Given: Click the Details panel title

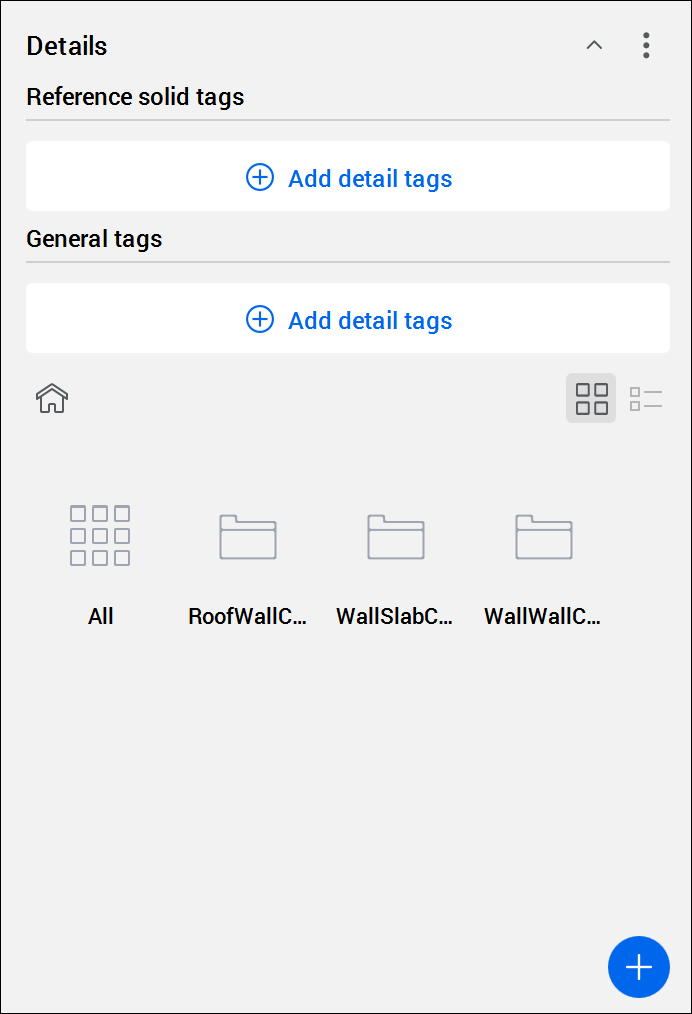Looking at the screenshot, I should click(x=67, y=46).
